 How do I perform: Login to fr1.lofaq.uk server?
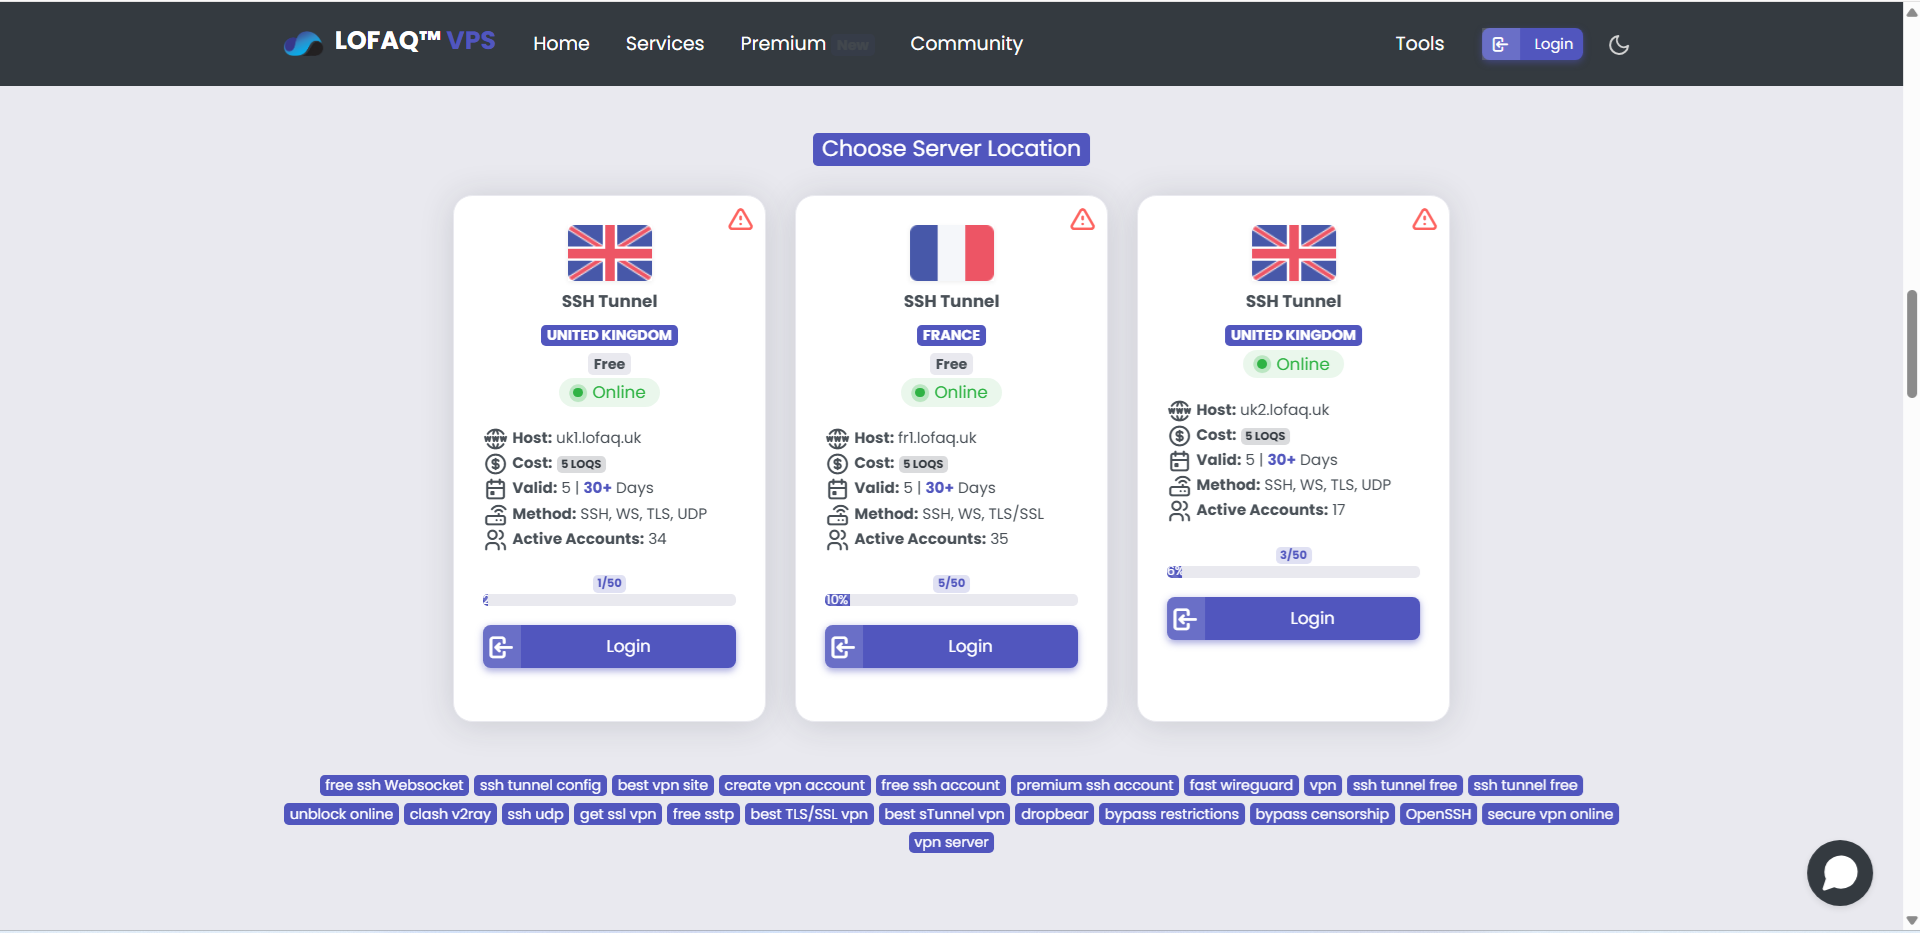point(951,646)
